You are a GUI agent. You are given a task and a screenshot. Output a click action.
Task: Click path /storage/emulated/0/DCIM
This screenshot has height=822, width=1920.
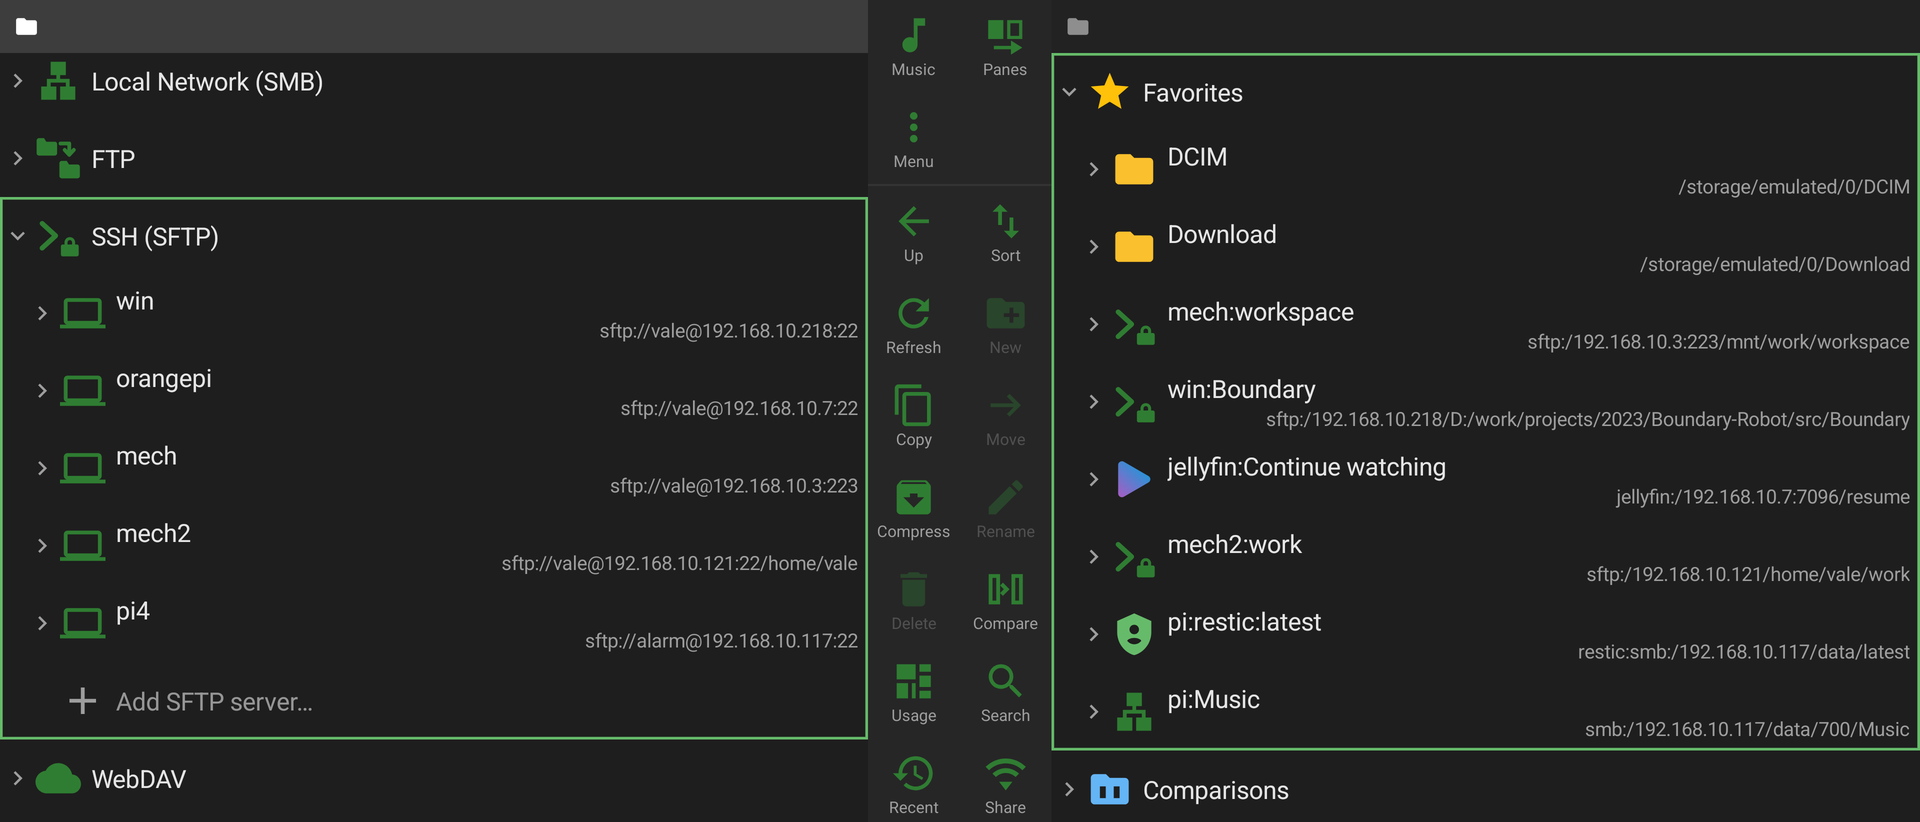[x=1794, y=187]
